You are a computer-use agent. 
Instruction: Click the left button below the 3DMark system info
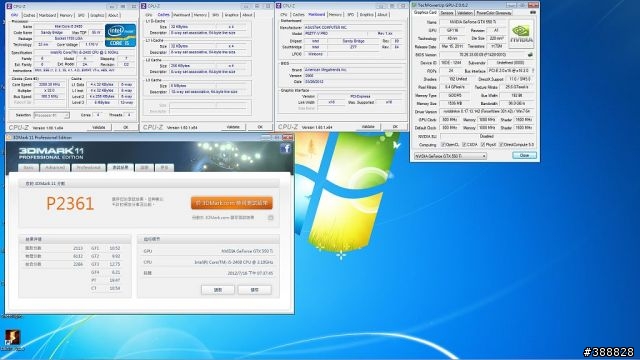218,290
